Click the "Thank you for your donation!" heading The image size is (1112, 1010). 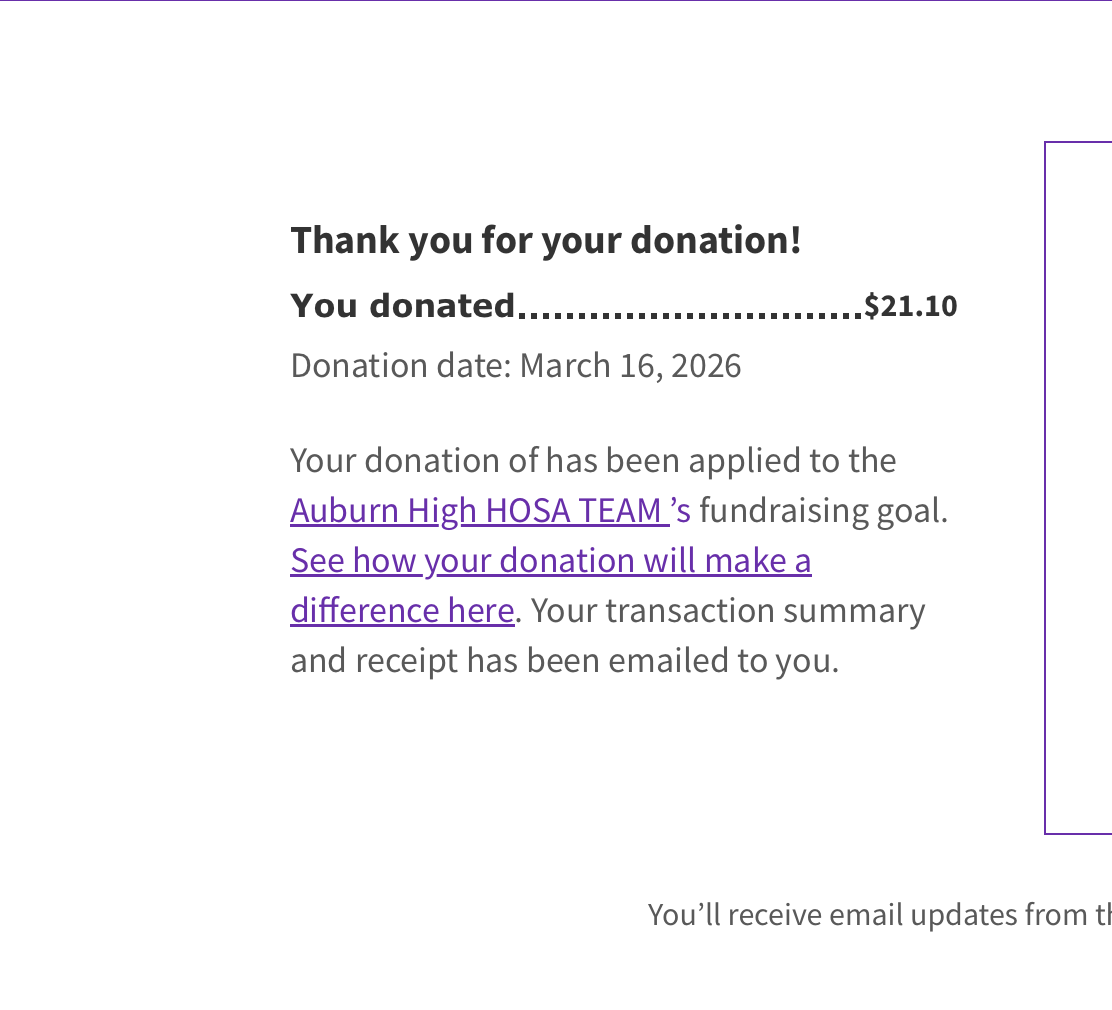tap(545, 241)
